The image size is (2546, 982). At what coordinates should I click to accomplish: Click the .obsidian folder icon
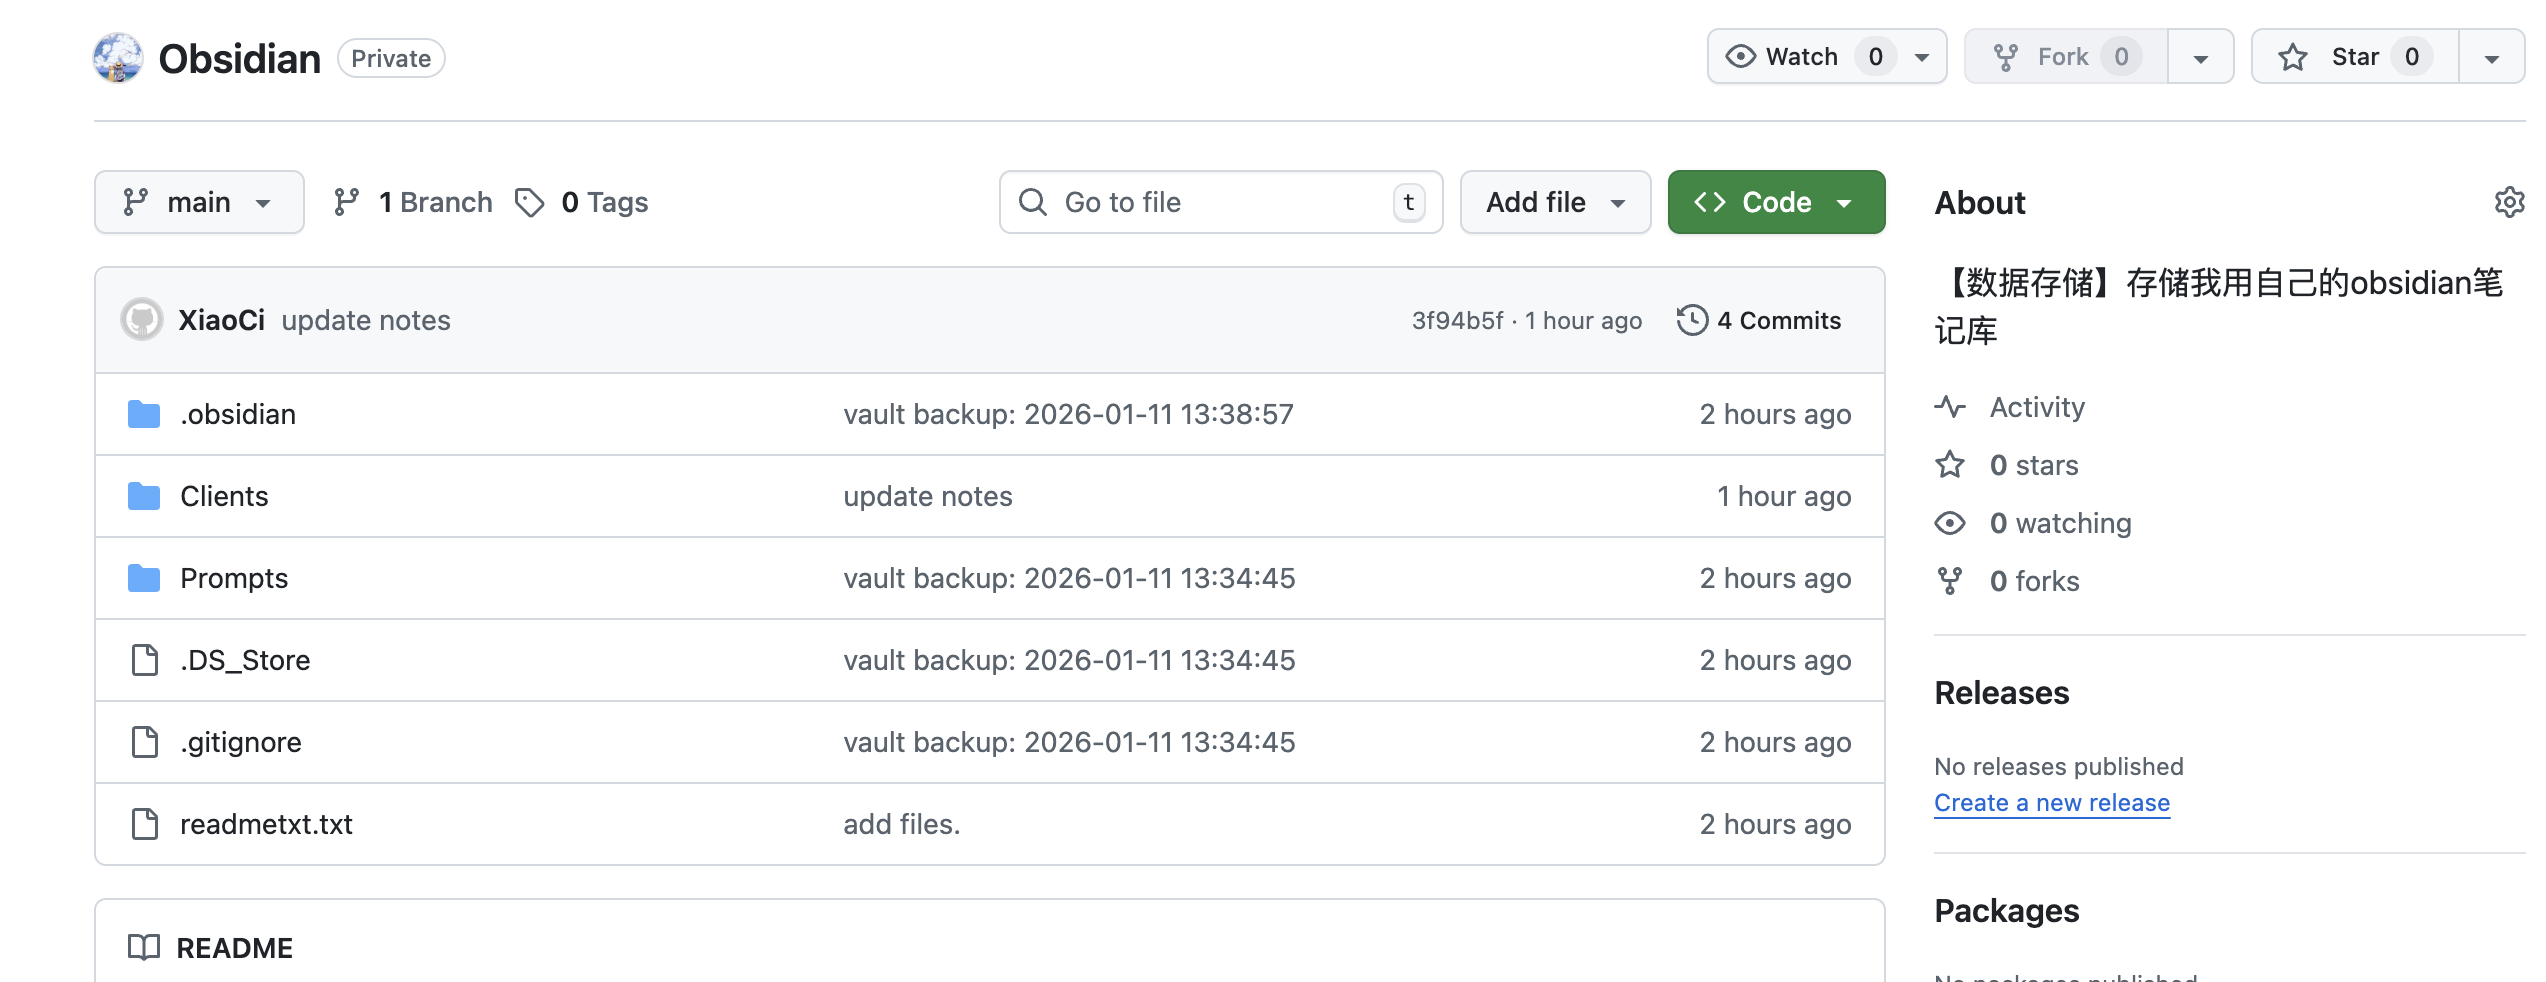[144, 414]
